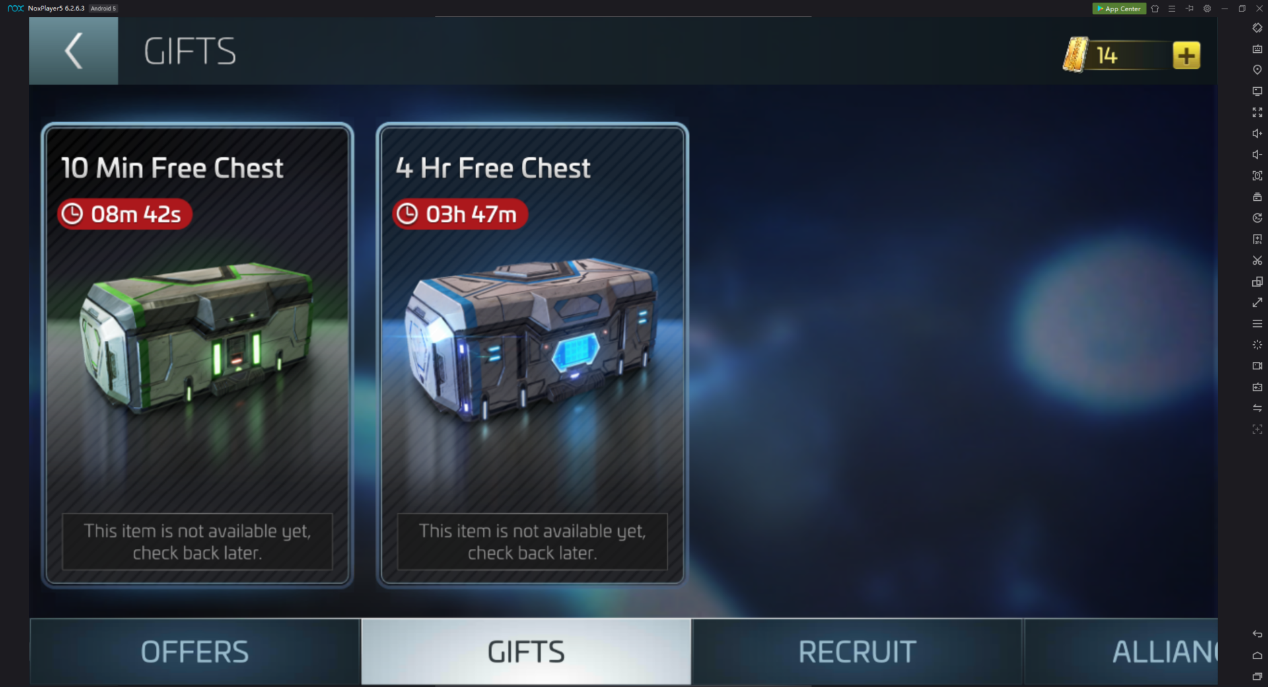Image resolution: width=1268 pixels, height=687 pixels.
Task: Open NoxPlayer settings gear
Action: click(x=1207, y=8)
